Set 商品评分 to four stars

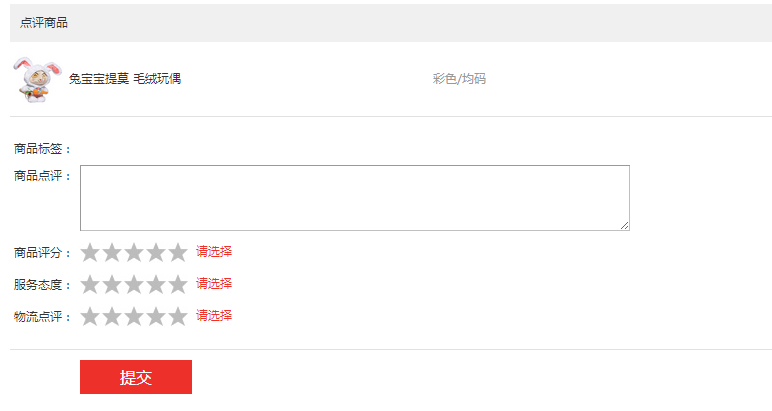pos(156,253)
